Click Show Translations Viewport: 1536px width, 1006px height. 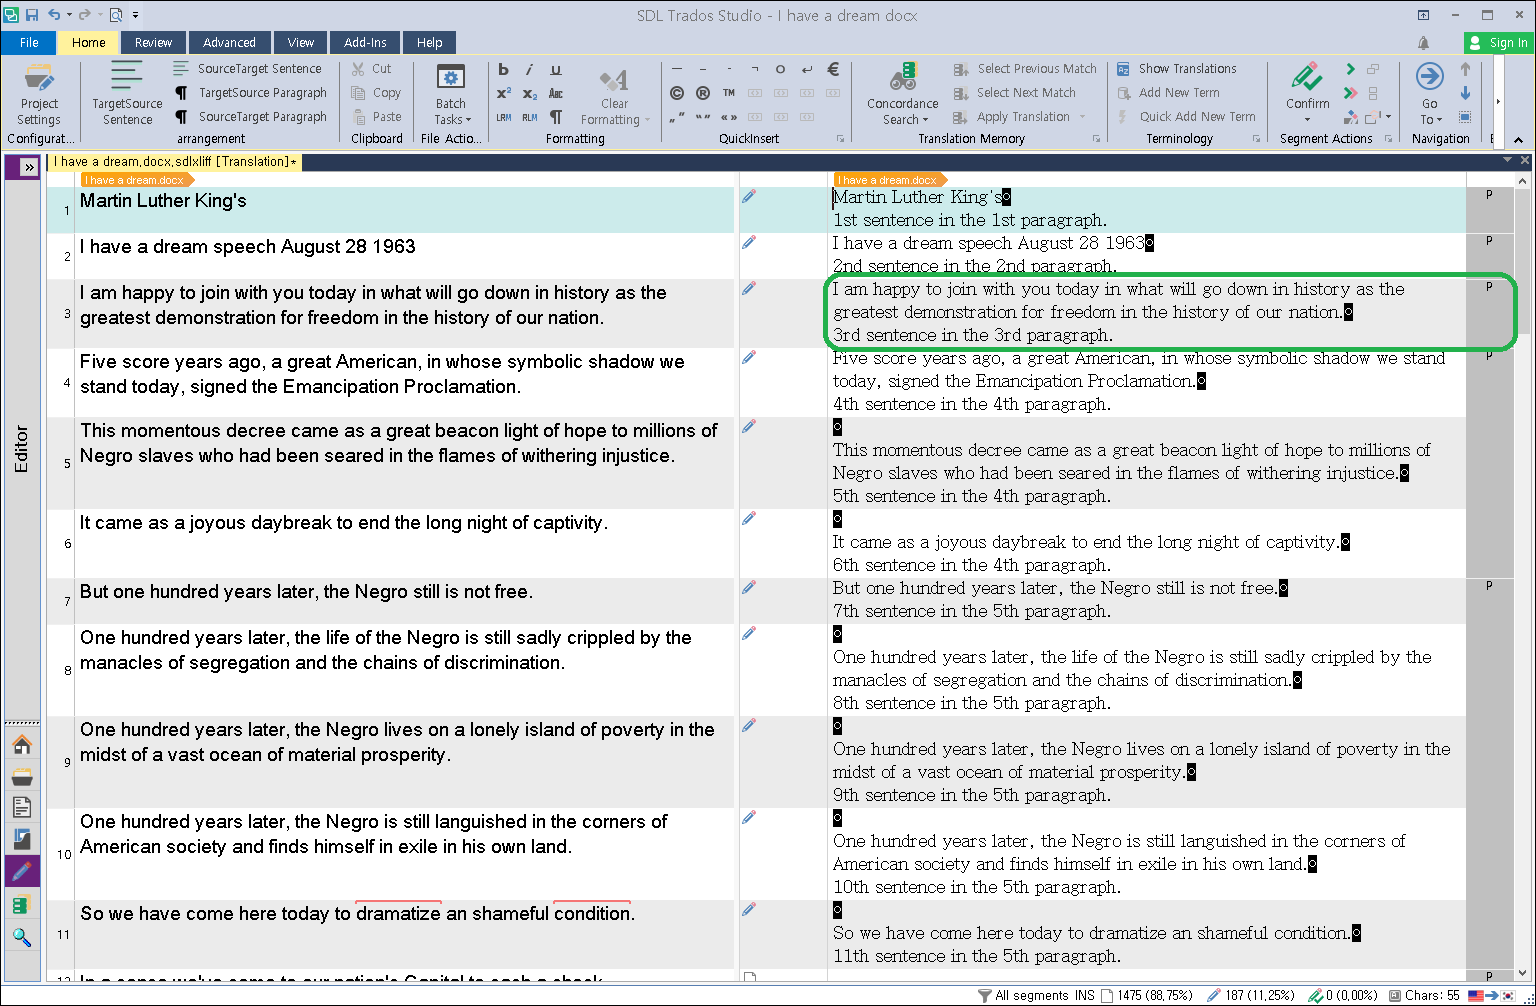coord(1176,69)
